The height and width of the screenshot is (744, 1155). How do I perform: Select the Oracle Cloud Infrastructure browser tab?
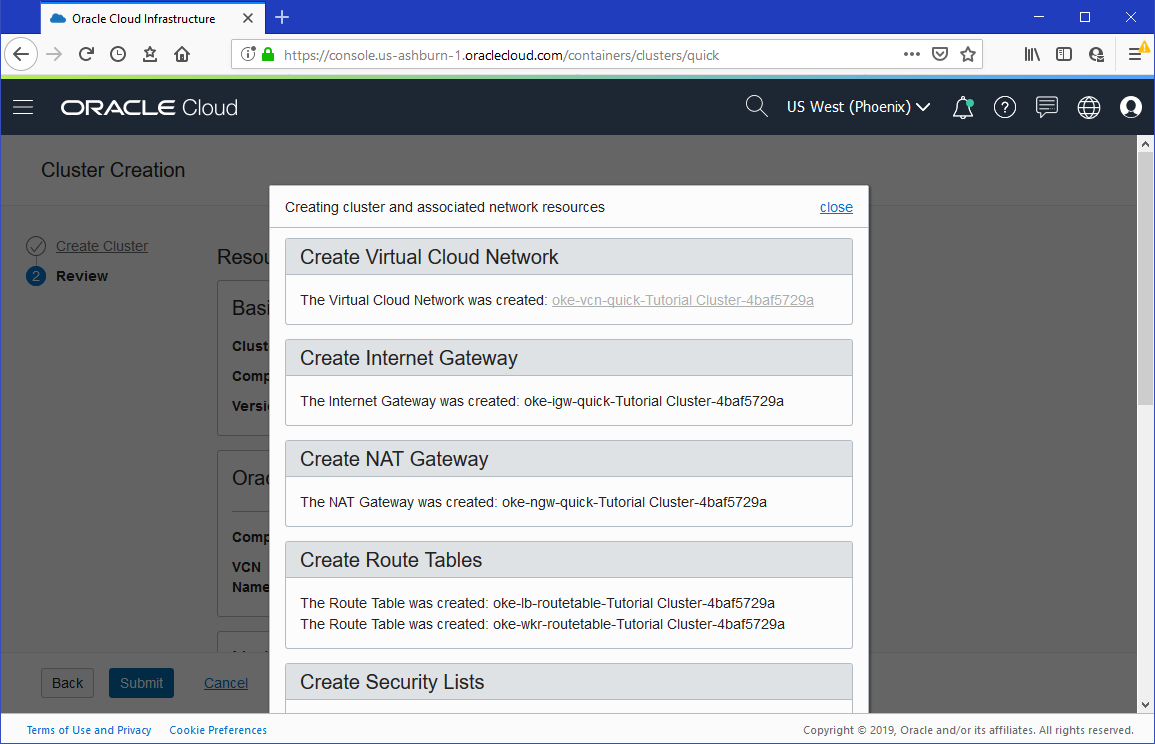coord(143,18)
